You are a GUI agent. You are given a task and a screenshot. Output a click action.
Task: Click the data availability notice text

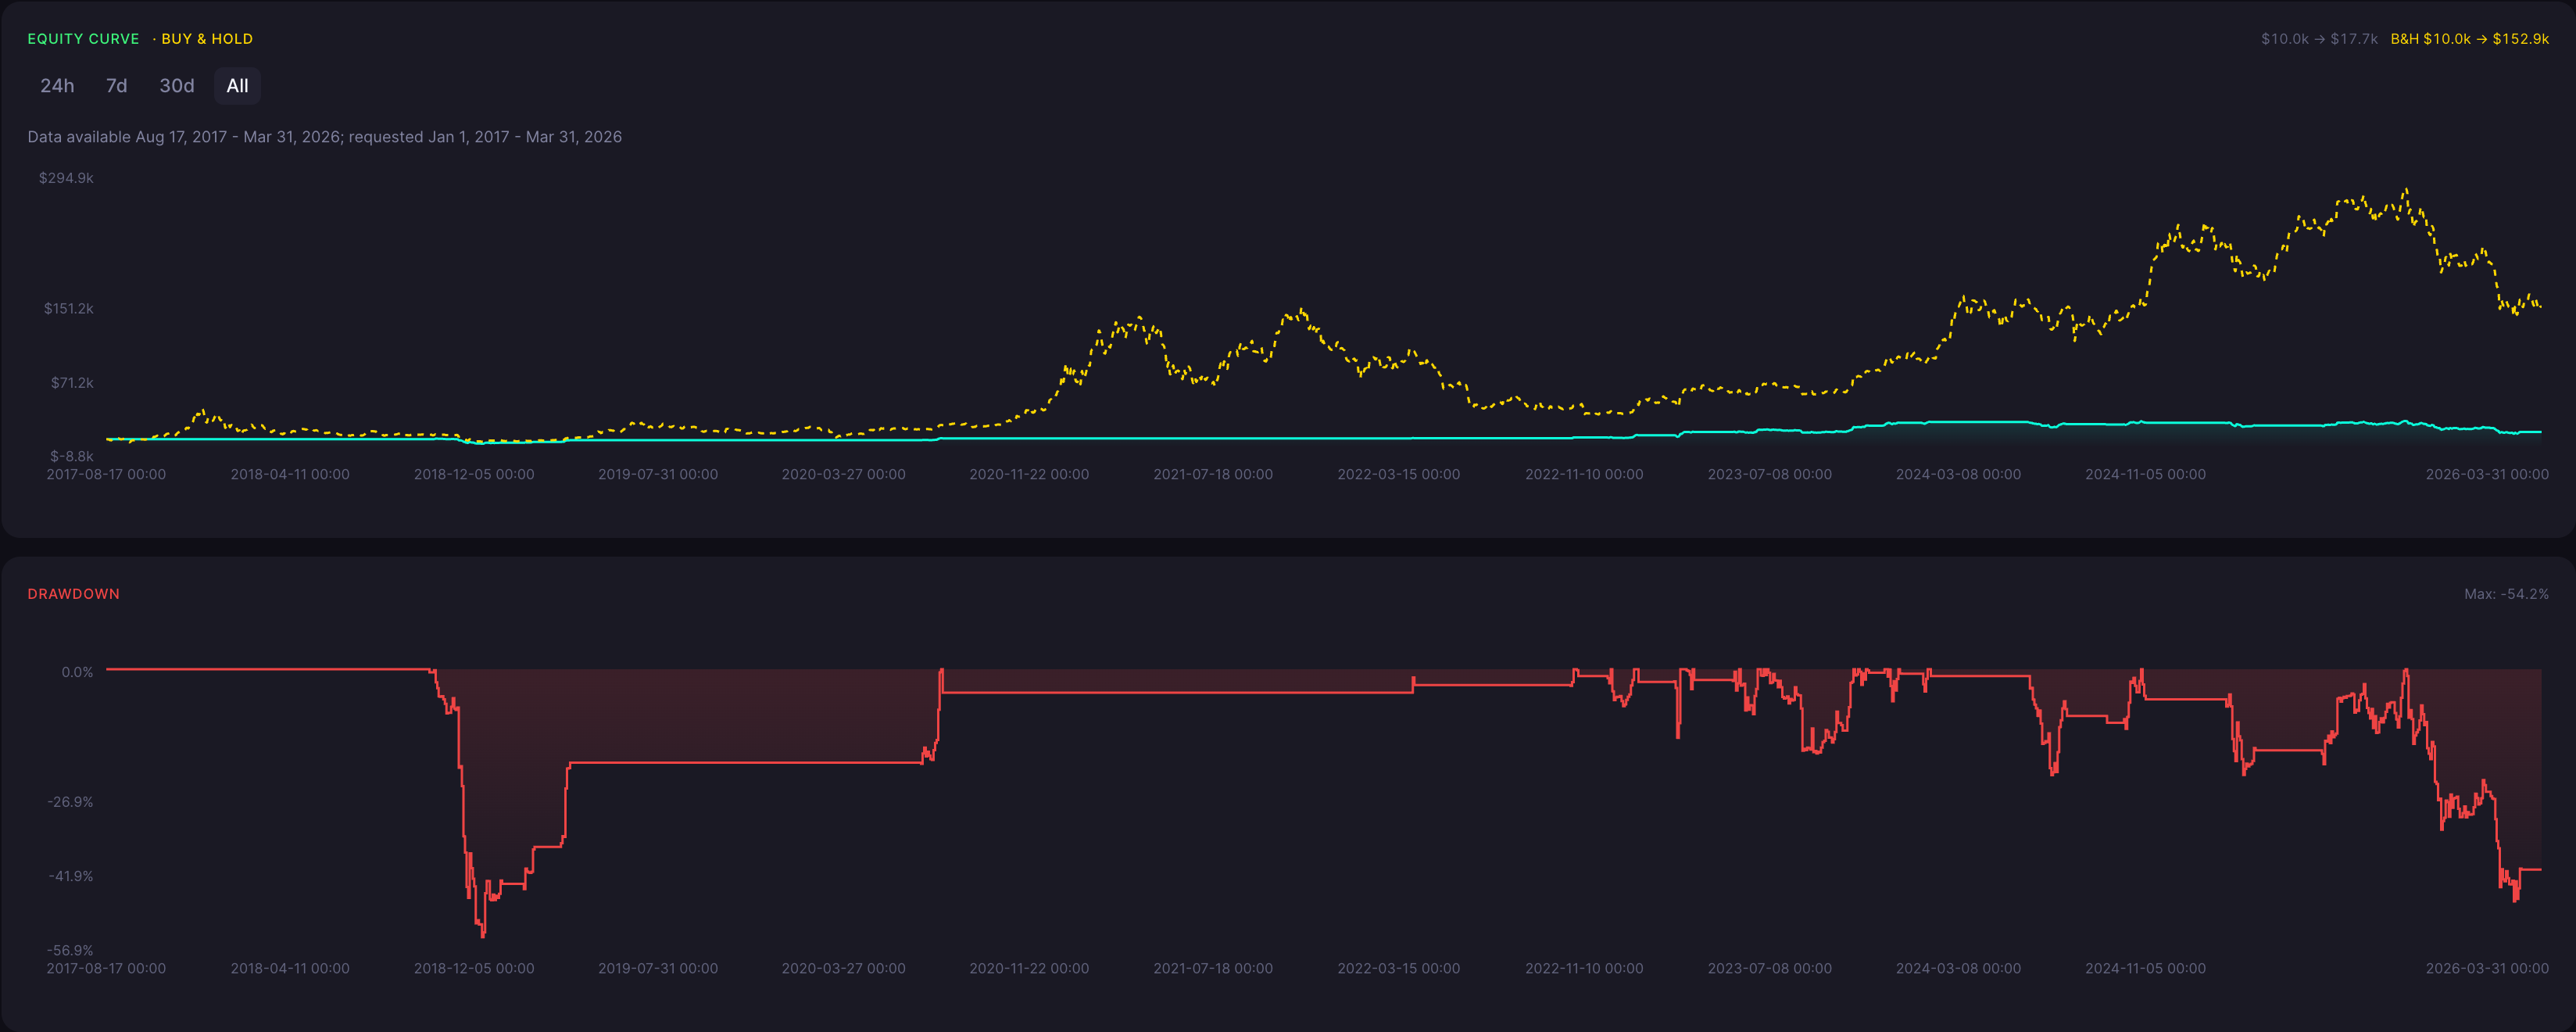[x=324, y=137]
